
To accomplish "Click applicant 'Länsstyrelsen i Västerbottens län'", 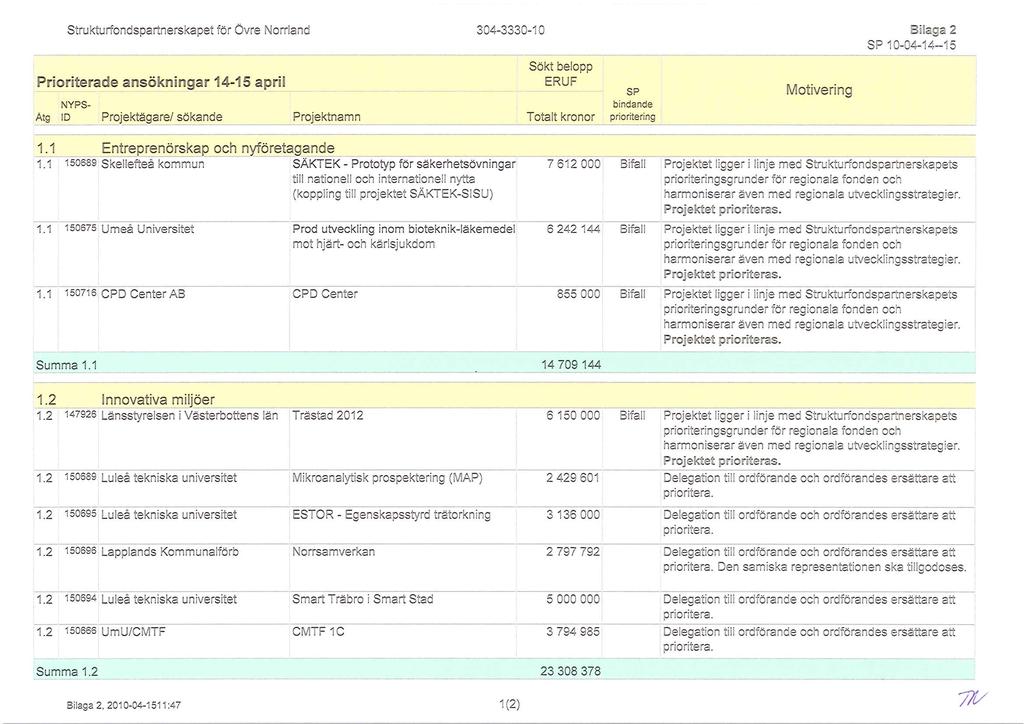I will tap(189, 416).
